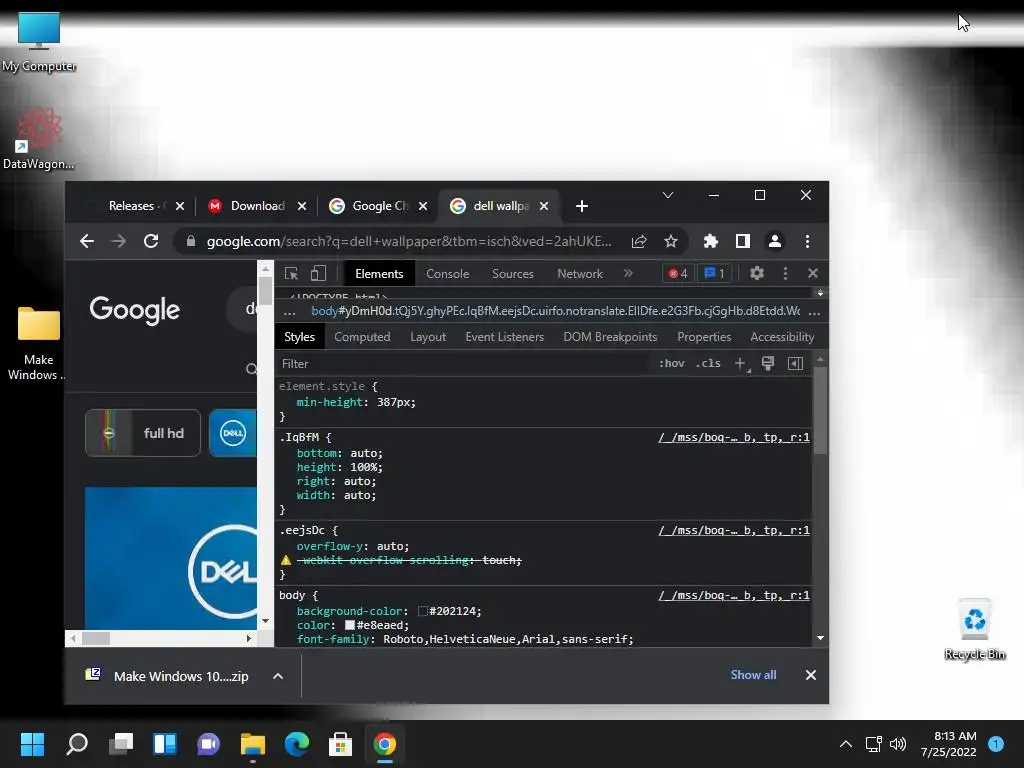The height and width of the screenshot is (768, 1024).
Task: Click the styles Filter input field
Action: point(464,364)
